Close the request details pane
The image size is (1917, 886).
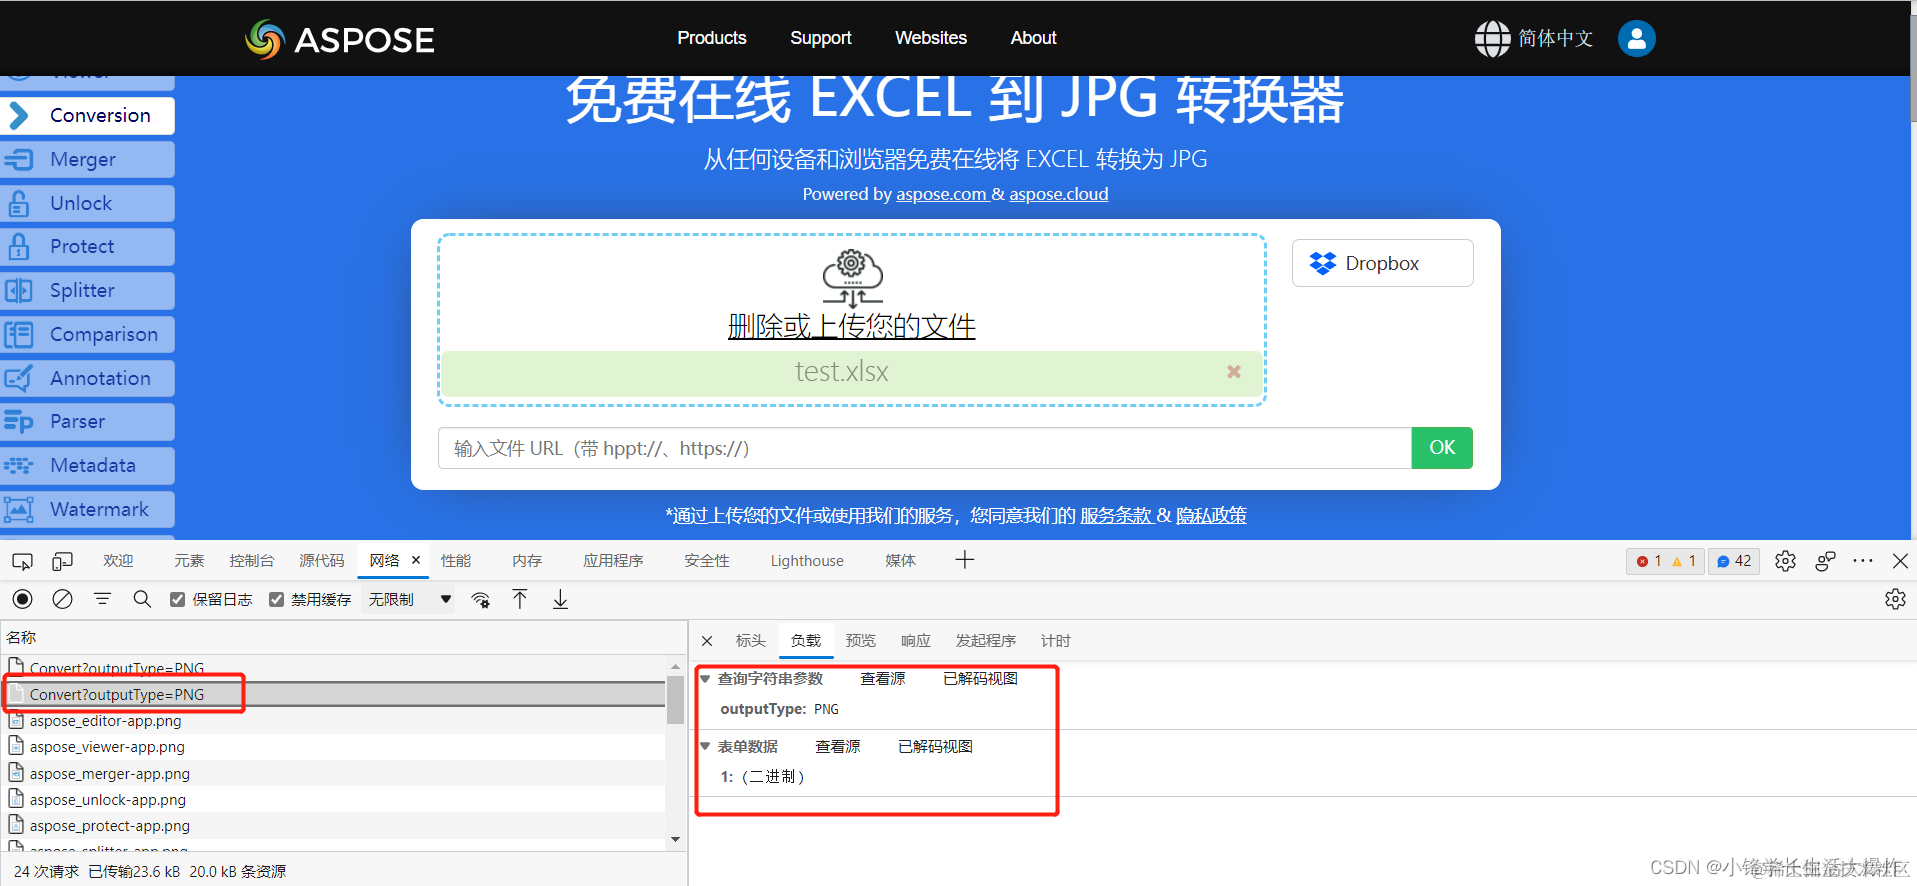[707, 641]
